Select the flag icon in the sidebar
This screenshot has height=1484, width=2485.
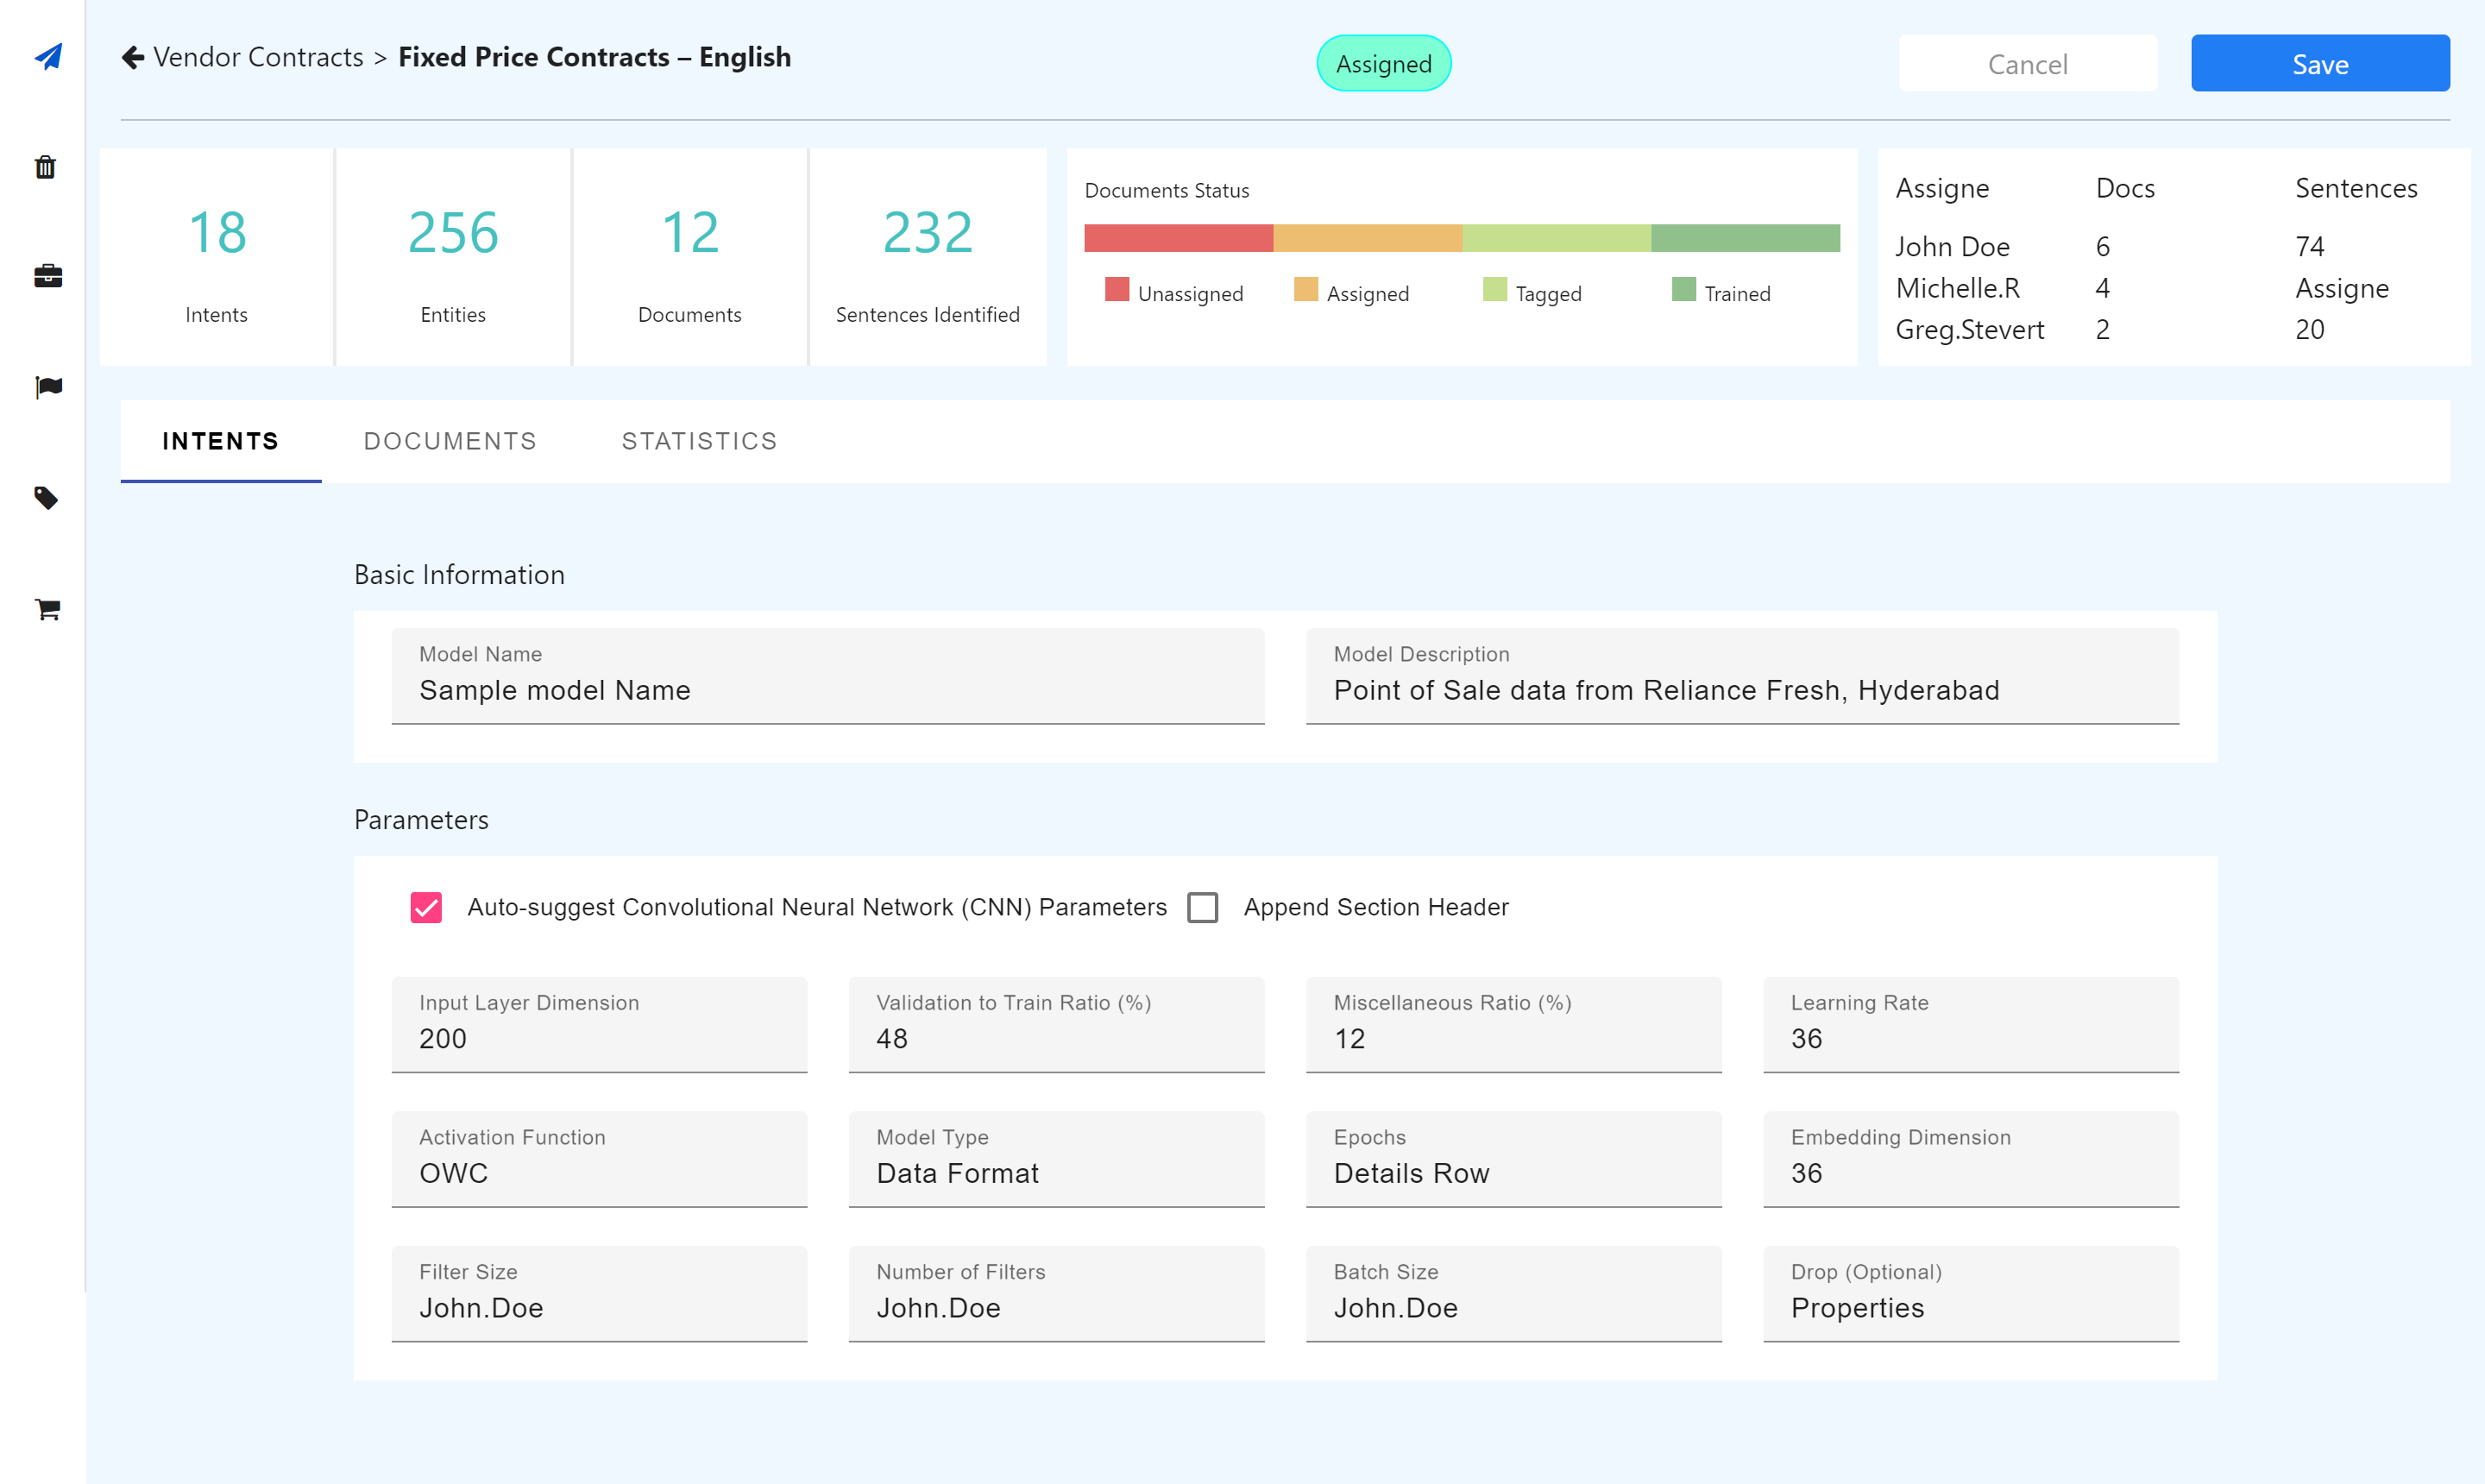(x=46, y=387)
